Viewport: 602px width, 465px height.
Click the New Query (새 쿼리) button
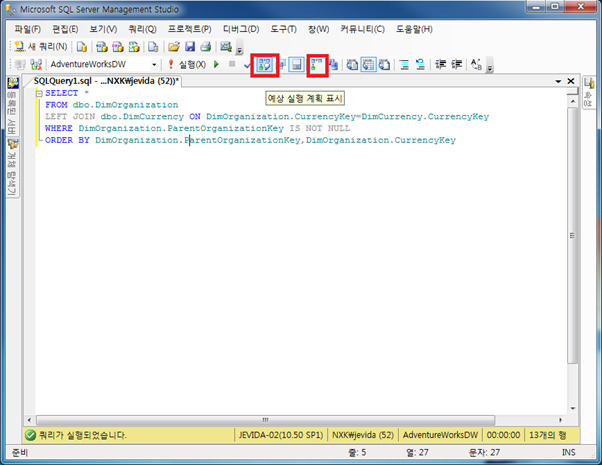[41, 47]
